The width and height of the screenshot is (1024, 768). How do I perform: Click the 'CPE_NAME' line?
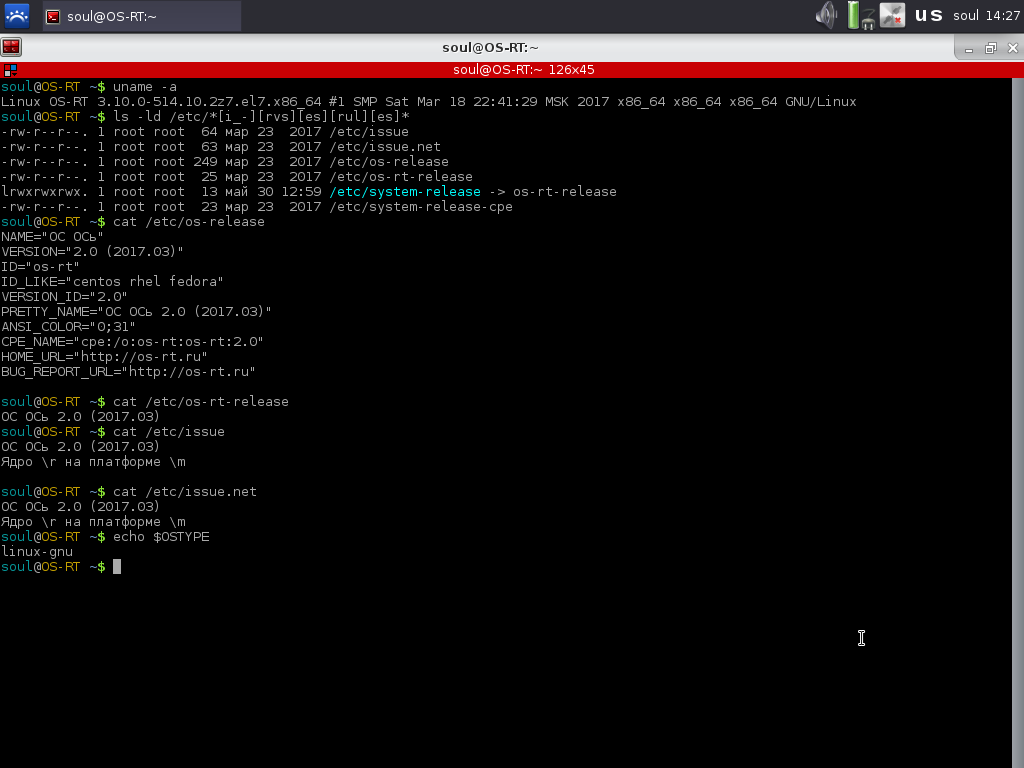[x=132, y=342]
